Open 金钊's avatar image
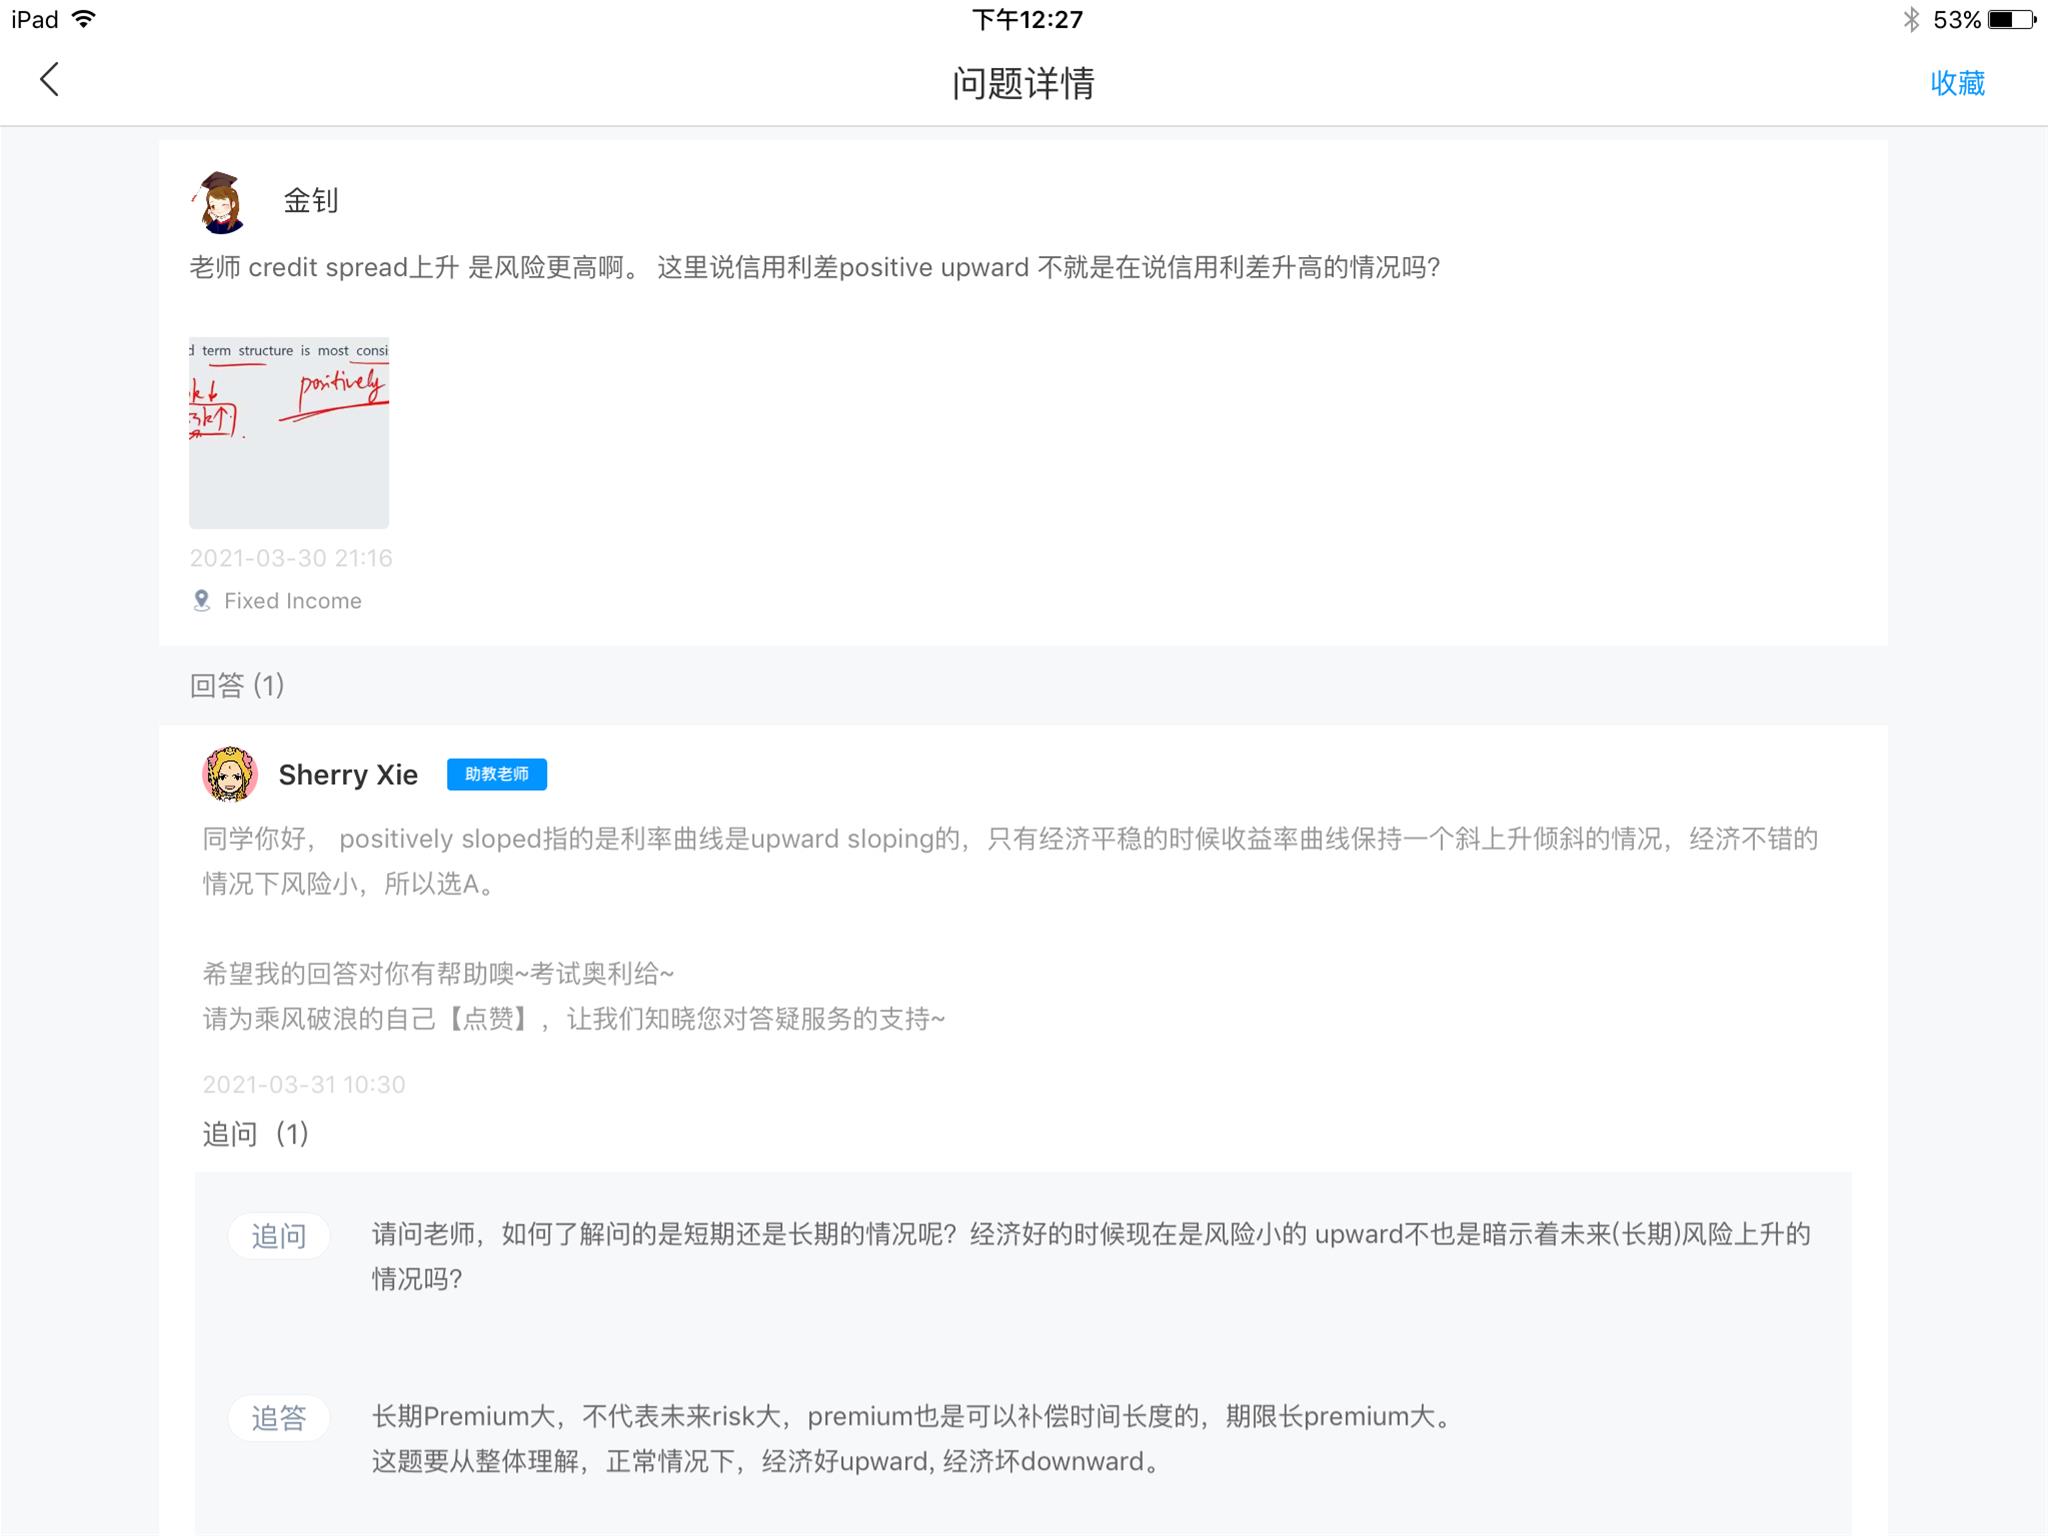 point(220,202)
